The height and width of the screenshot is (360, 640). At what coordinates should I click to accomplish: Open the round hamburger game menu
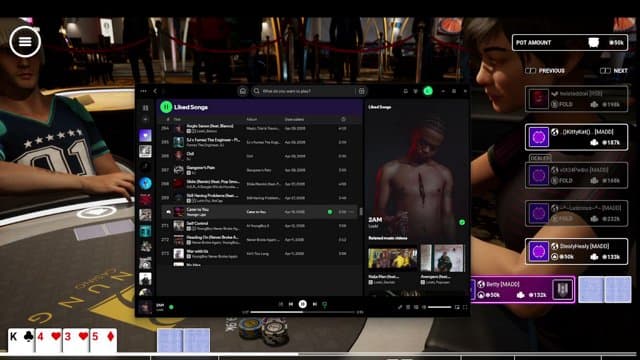25,42
